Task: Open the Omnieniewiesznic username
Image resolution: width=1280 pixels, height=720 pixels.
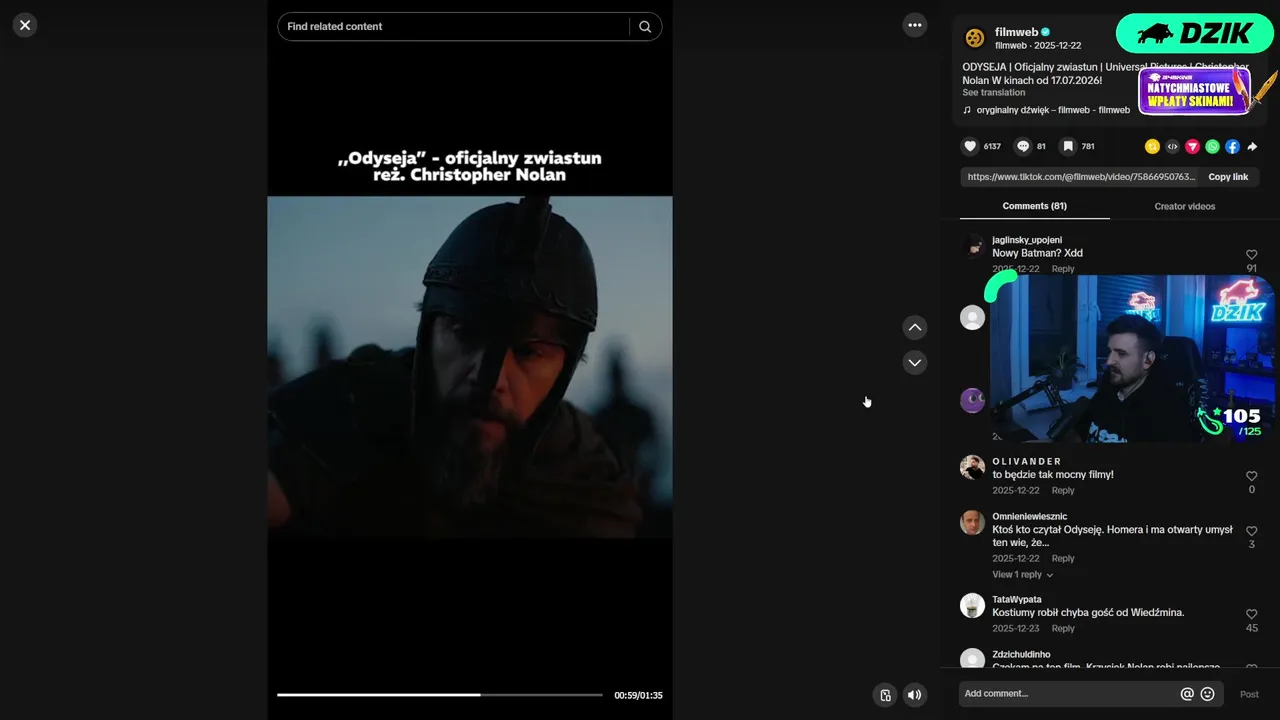Action: pos(1029,516)
